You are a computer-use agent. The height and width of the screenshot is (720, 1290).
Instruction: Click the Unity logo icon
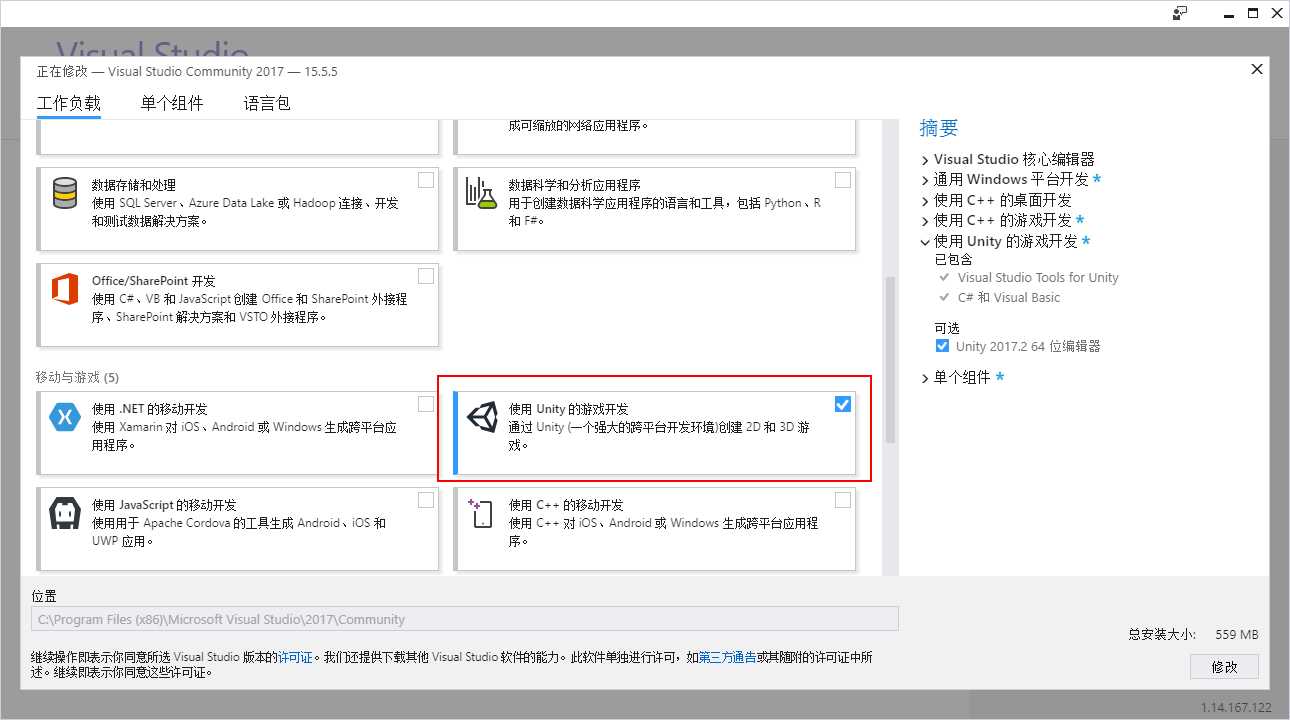point(481,417)
